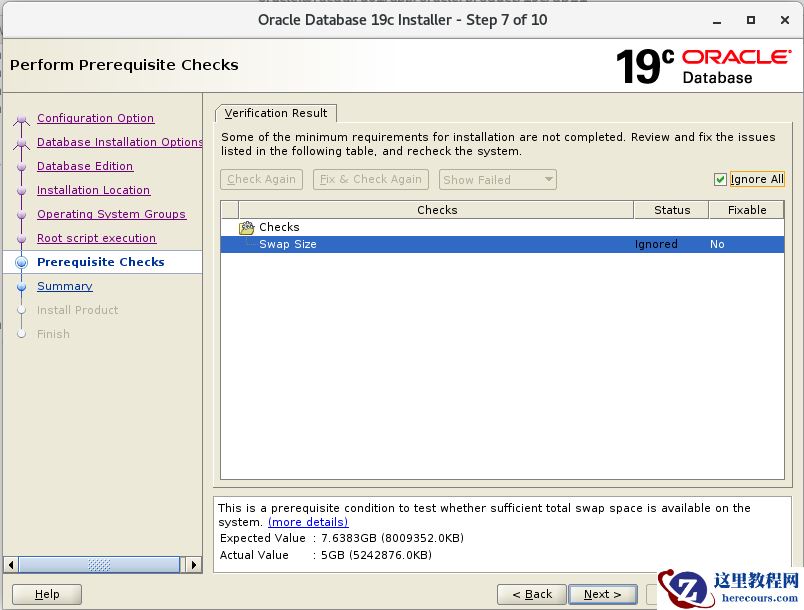
Task: Click the Checks folder icon in table
Action: point(247,227)
